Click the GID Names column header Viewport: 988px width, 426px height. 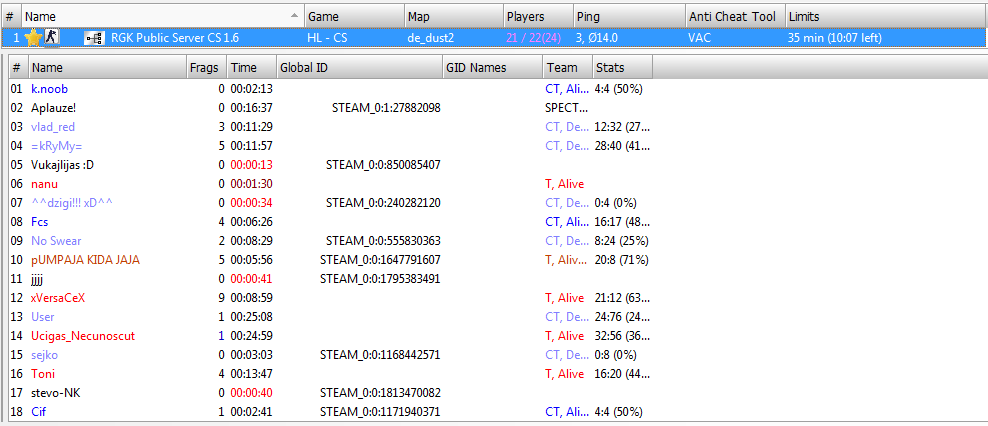[x=492, y=67]
